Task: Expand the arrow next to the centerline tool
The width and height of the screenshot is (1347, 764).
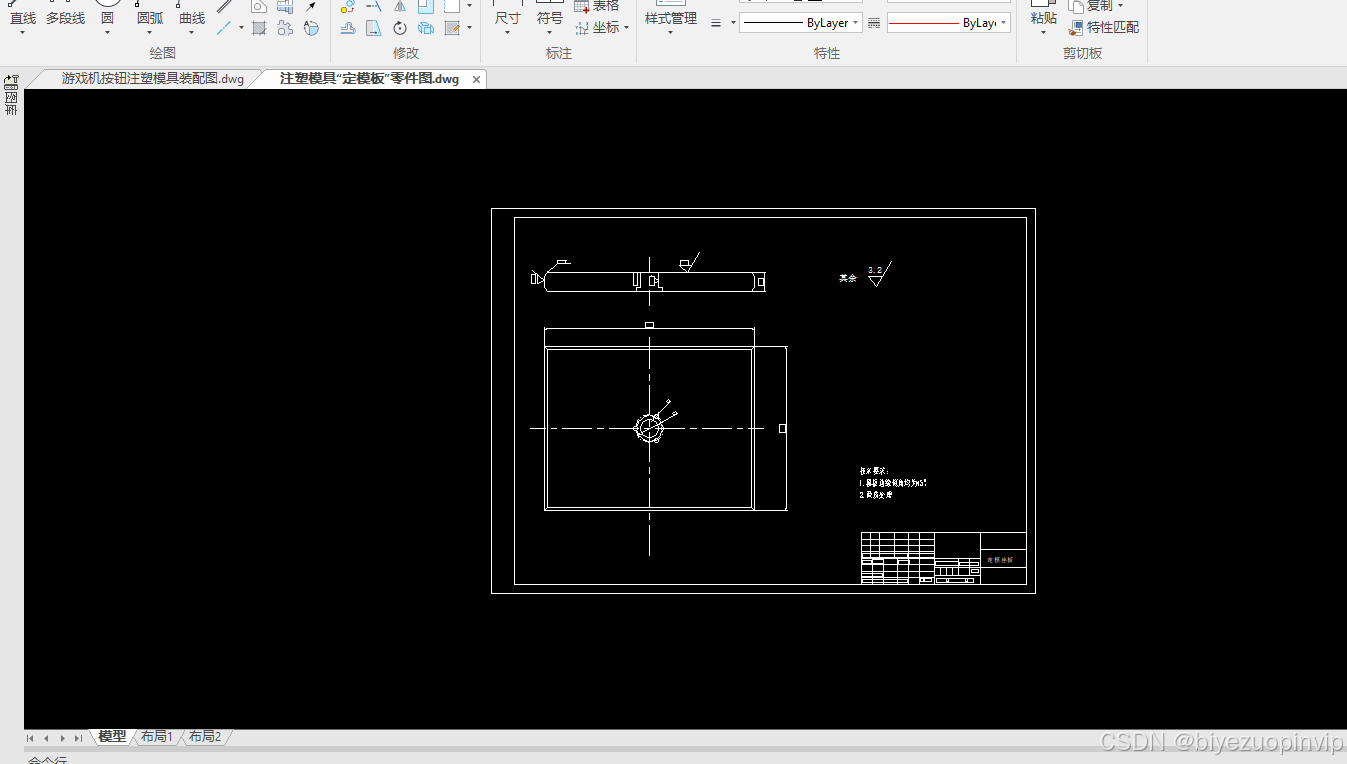Action: (241, 28)
